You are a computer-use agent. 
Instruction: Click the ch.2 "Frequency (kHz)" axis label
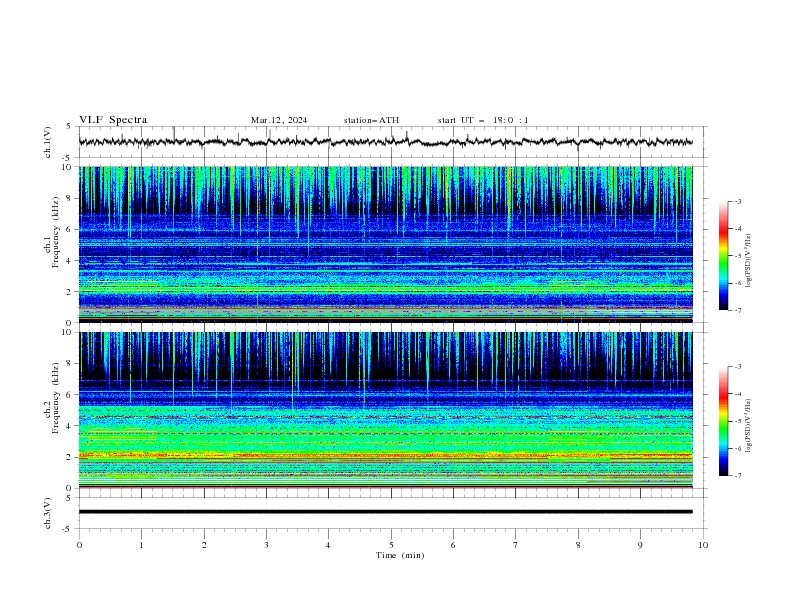click(55, 398)
